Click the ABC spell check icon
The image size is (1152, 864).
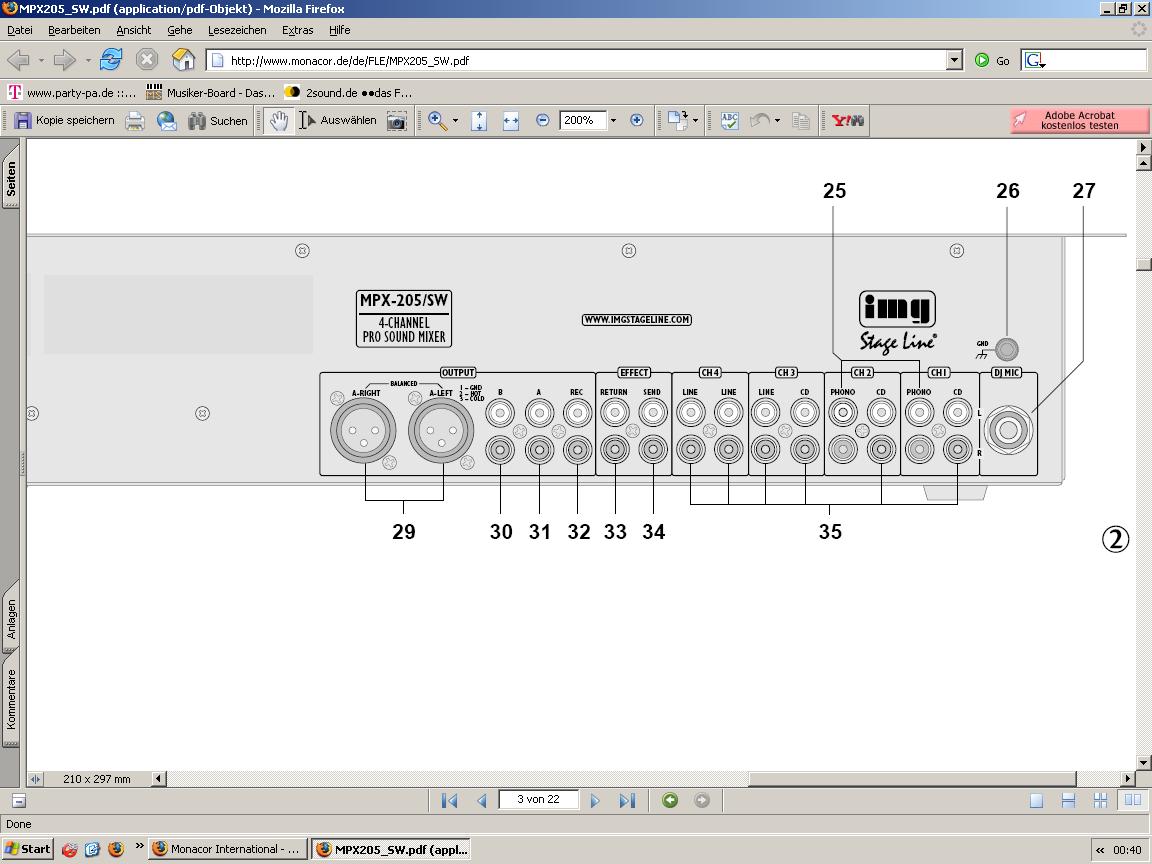pyautogui.click(x=730, y=120)
